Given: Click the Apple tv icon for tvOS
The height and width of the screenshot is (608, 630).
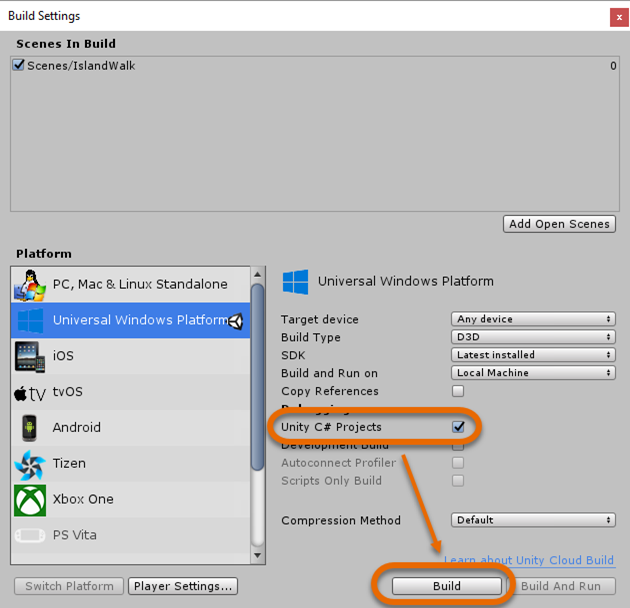Looking at the screenshot, I should point(30,393).
